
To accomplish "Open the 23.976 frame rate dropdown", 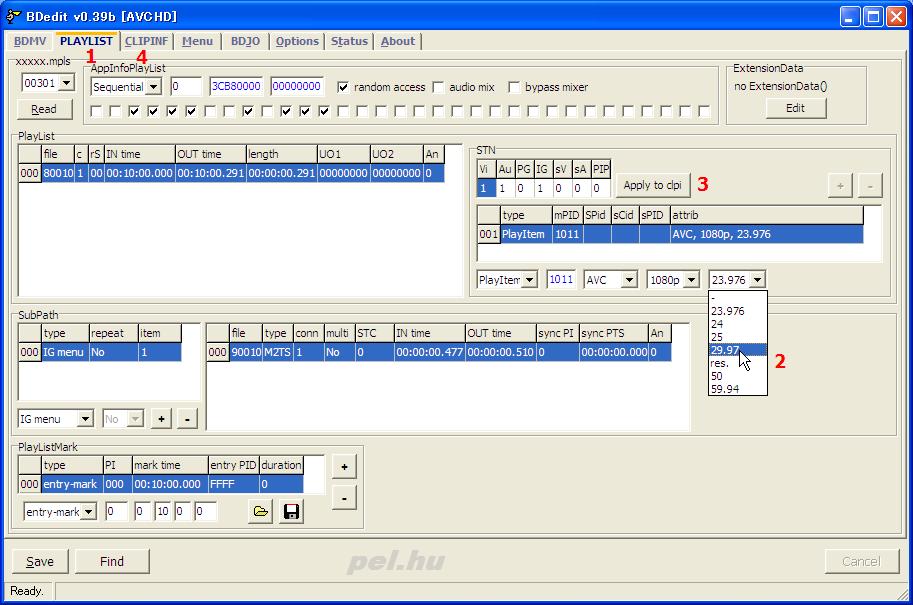I will 757,280.
